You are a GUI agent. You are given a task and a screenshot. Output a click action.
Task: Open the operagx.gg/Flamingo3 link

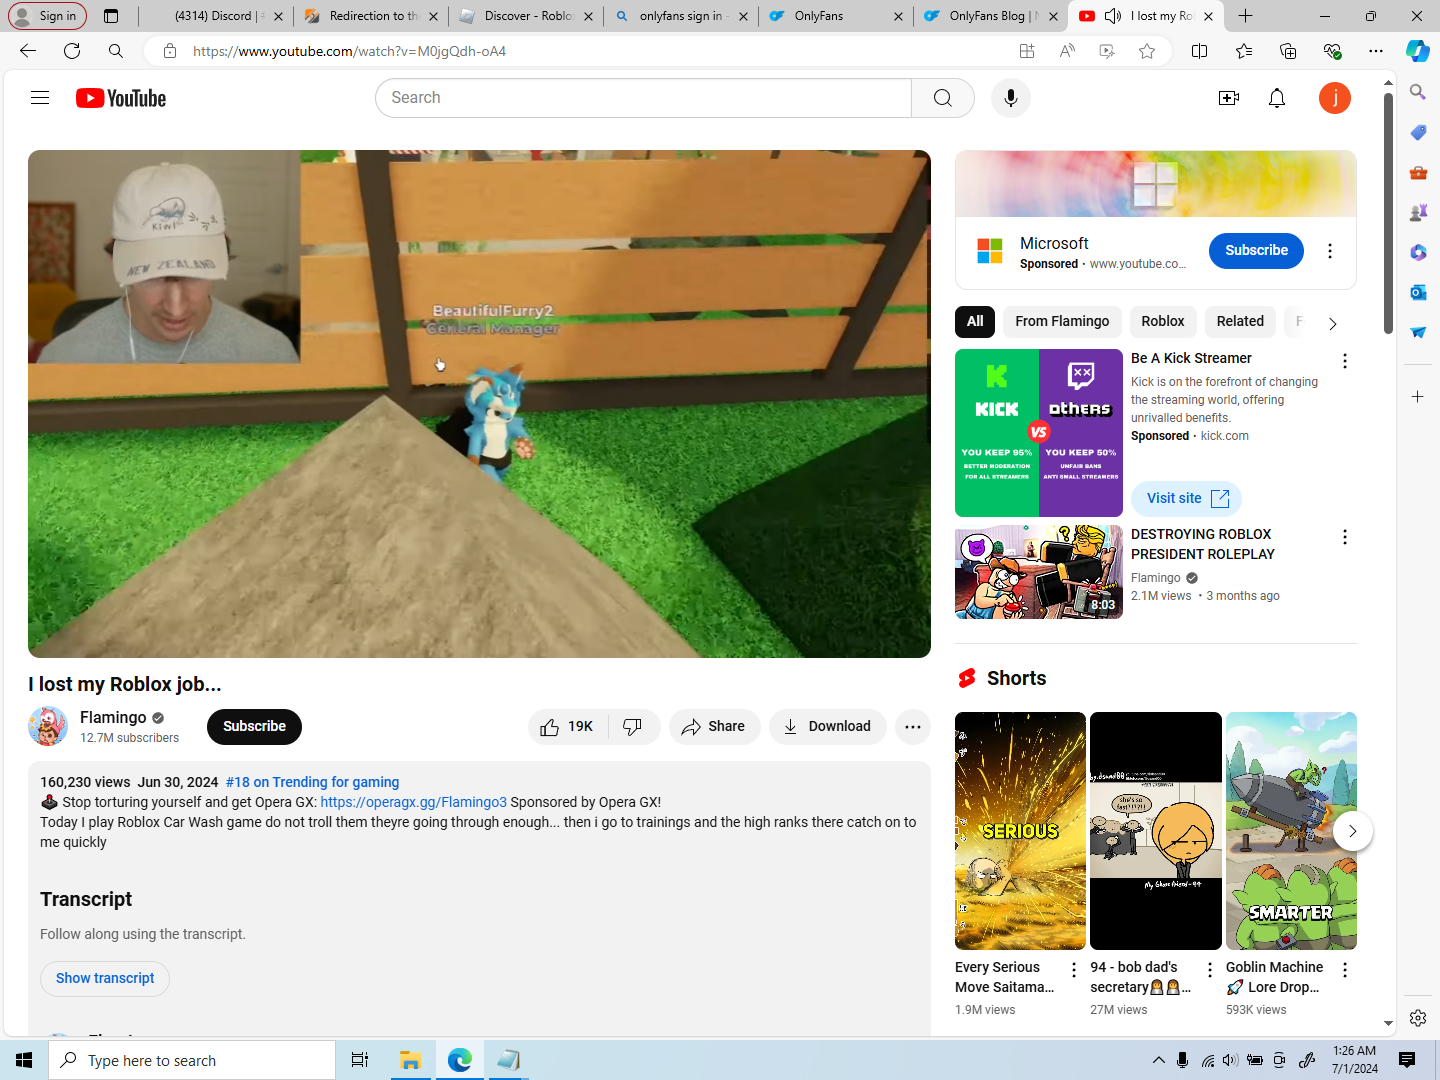(x=413, y=802)
